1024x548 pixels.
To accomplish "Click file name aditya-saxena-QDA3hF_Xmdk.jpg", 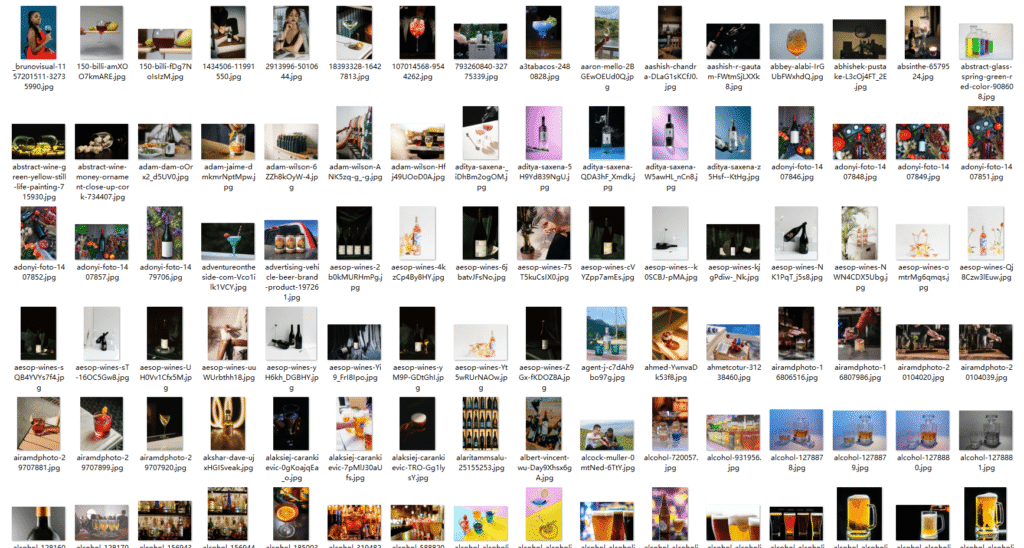I will point(607,177).
